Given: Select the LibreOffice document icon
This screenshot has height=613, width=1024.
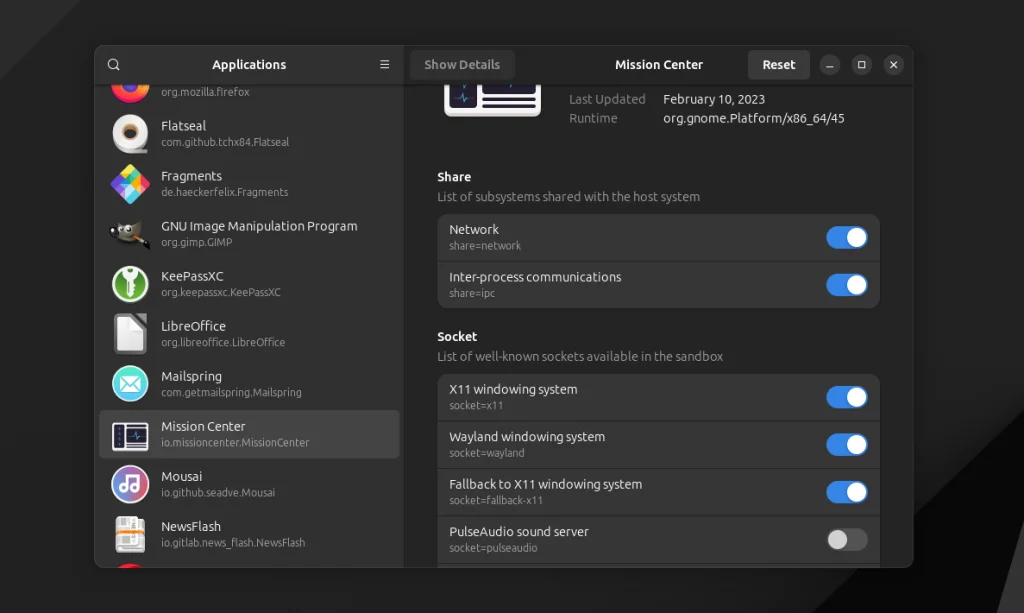Looking at the screenshot, I should click(x=130, y=334).
